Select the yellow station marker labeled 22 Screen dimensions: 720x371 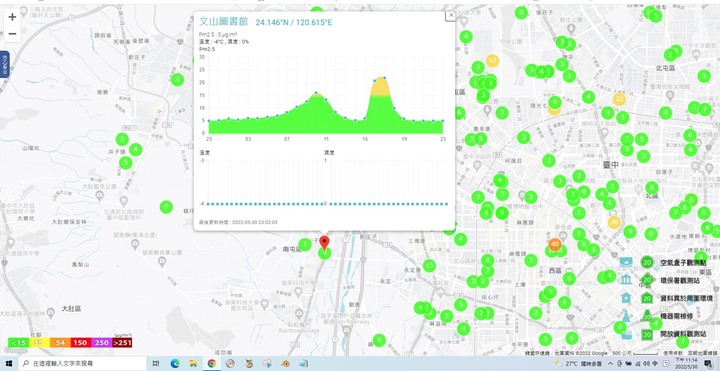619,99
